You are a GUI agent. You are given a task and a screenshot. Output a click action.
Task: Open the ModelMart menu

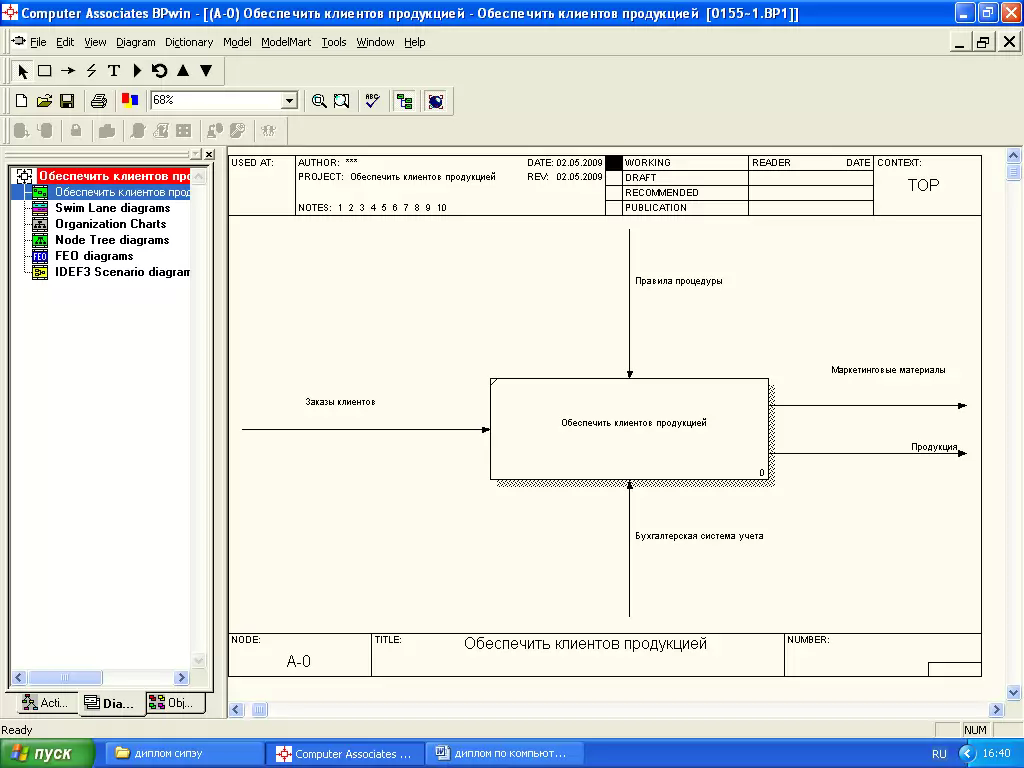[286, 42]
